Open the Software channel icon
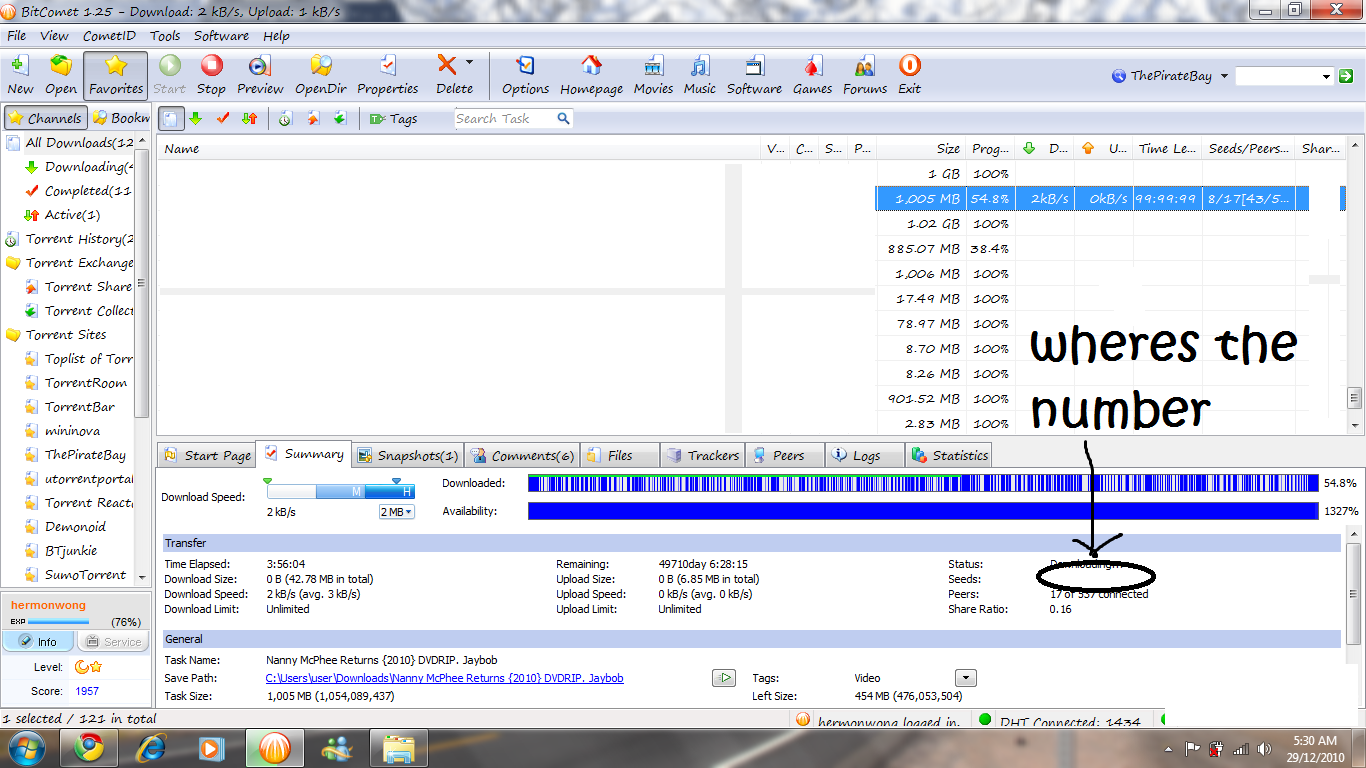Image resolution: width=1366 pixels, height=768 pixels. coord(754,75)
